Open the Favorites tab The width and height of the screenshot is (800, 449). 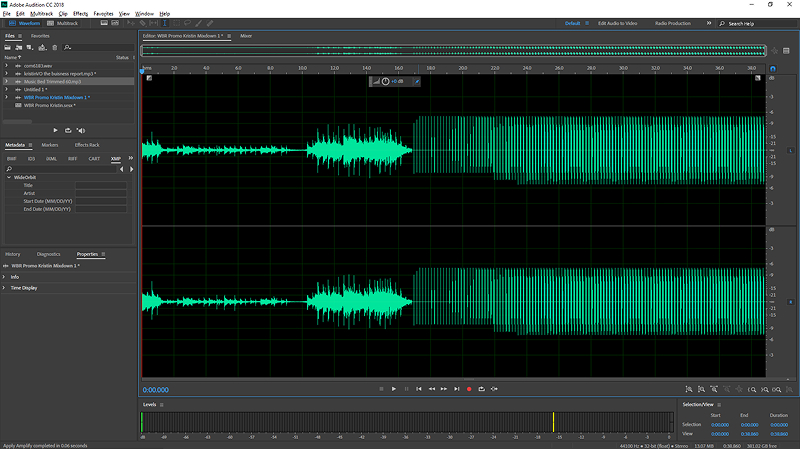(40, 36)
